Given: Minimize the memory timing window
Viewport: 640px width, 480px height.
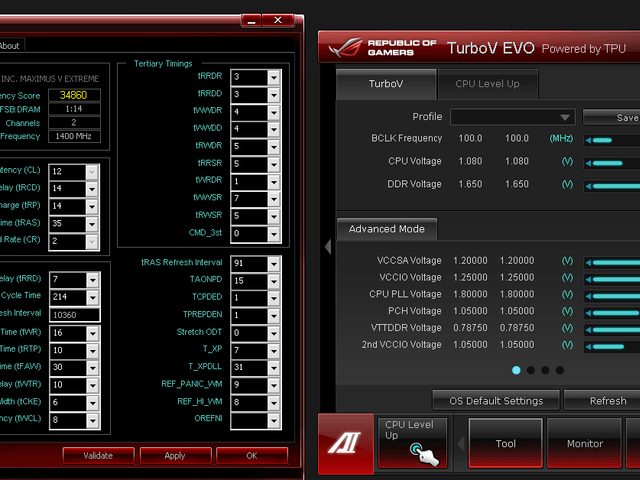Looking at the screenshot, I should tap(251, 20).
